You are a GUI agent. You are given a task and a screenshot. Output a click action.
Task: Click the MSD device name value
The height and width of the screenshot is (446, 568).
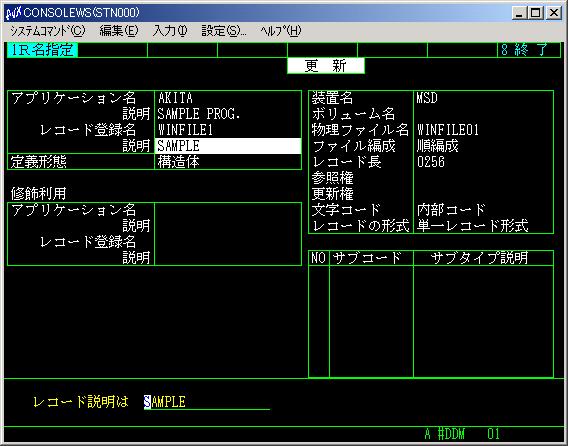click(427, 98)
